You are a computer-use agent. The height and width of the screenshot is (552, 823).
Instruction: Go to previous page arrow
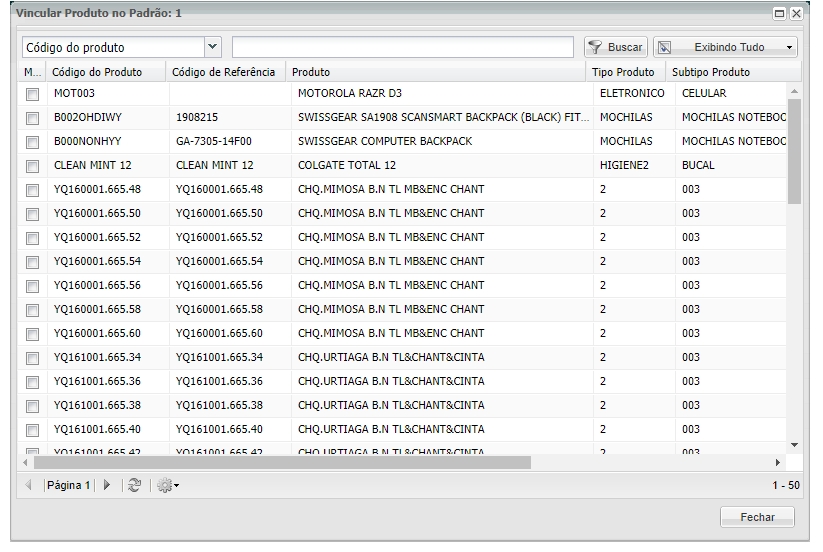coord(28,485)
